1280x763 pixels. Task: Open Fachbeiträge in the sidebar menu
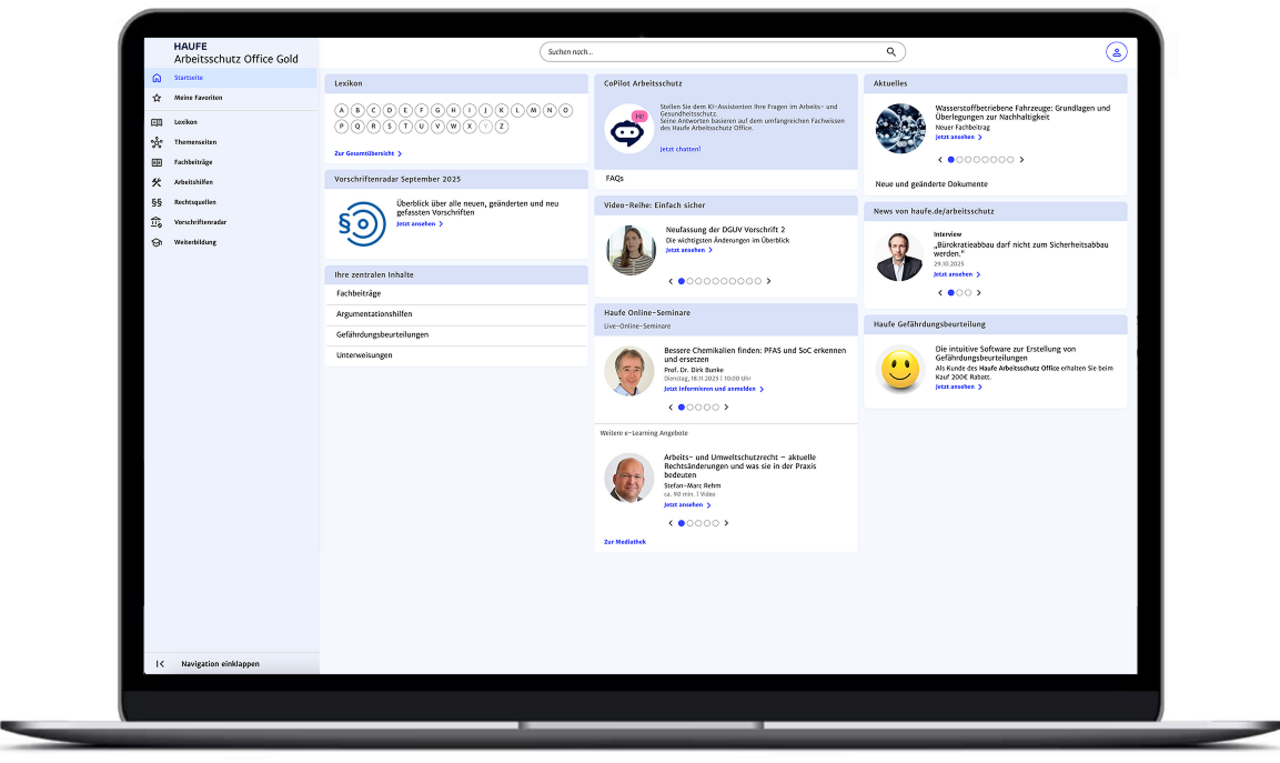pyautogui.click(x=193, y=162)
